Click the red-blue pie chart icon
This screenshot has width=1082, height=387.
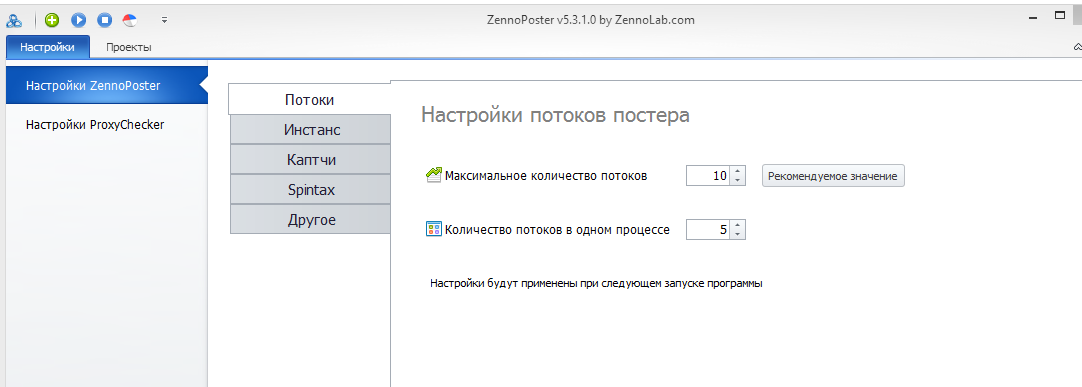(x=129, y=20)
